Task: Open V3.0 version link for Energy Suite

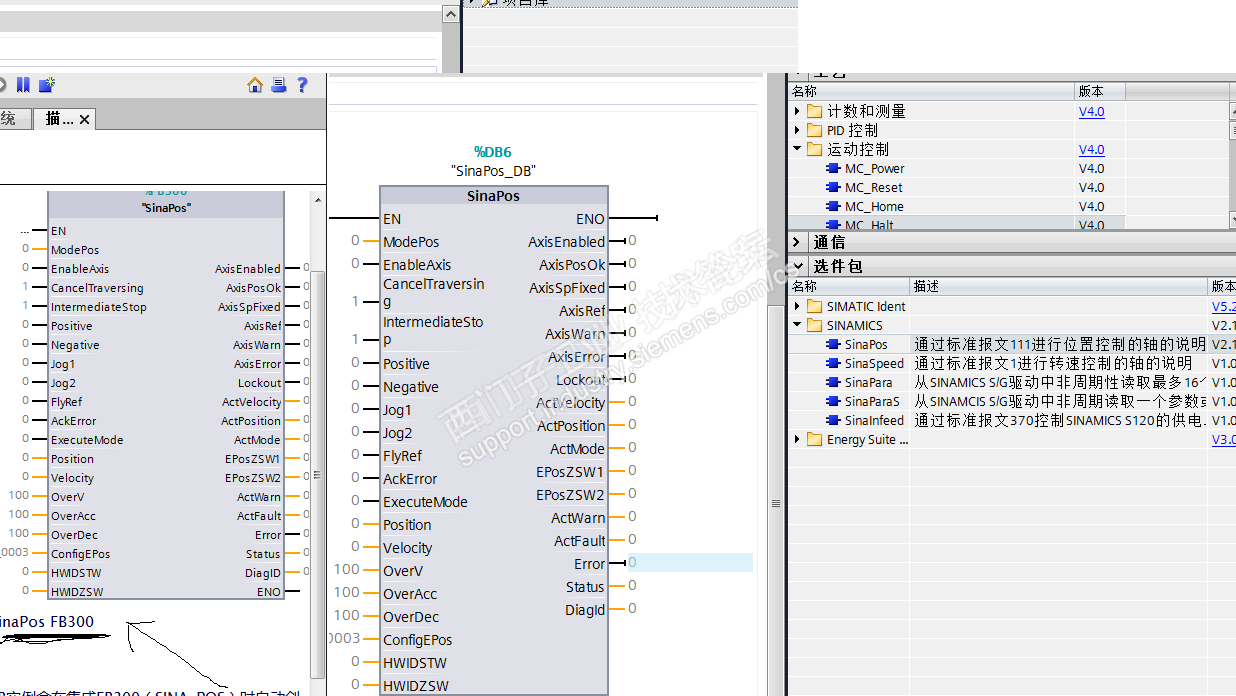Action: click(x=1223, y=440)
